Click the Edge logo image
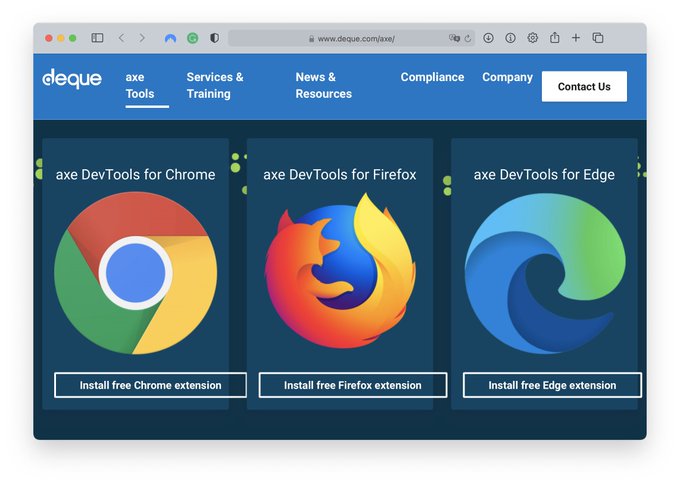 click(x=545, y=273)
